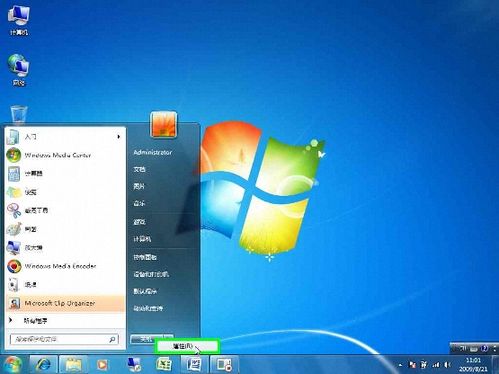
Task: Choose Properties (R) in the context menu
Action: coord(187,346)
